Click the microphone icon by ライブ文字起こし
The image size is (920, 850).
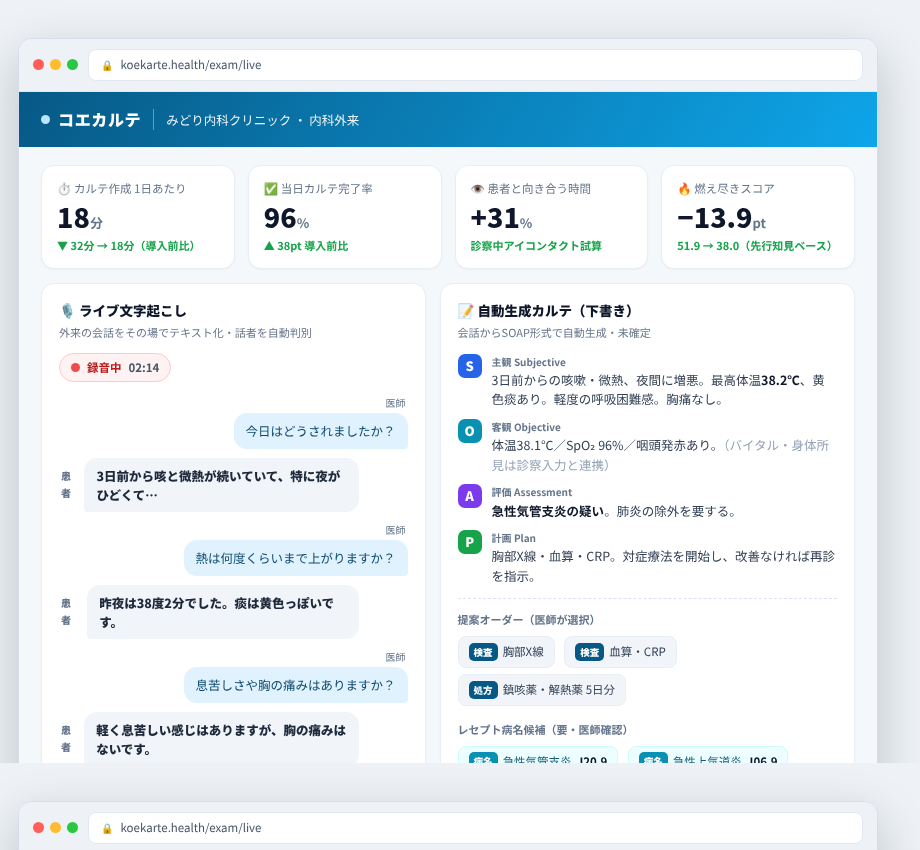(x=67, y=311)
